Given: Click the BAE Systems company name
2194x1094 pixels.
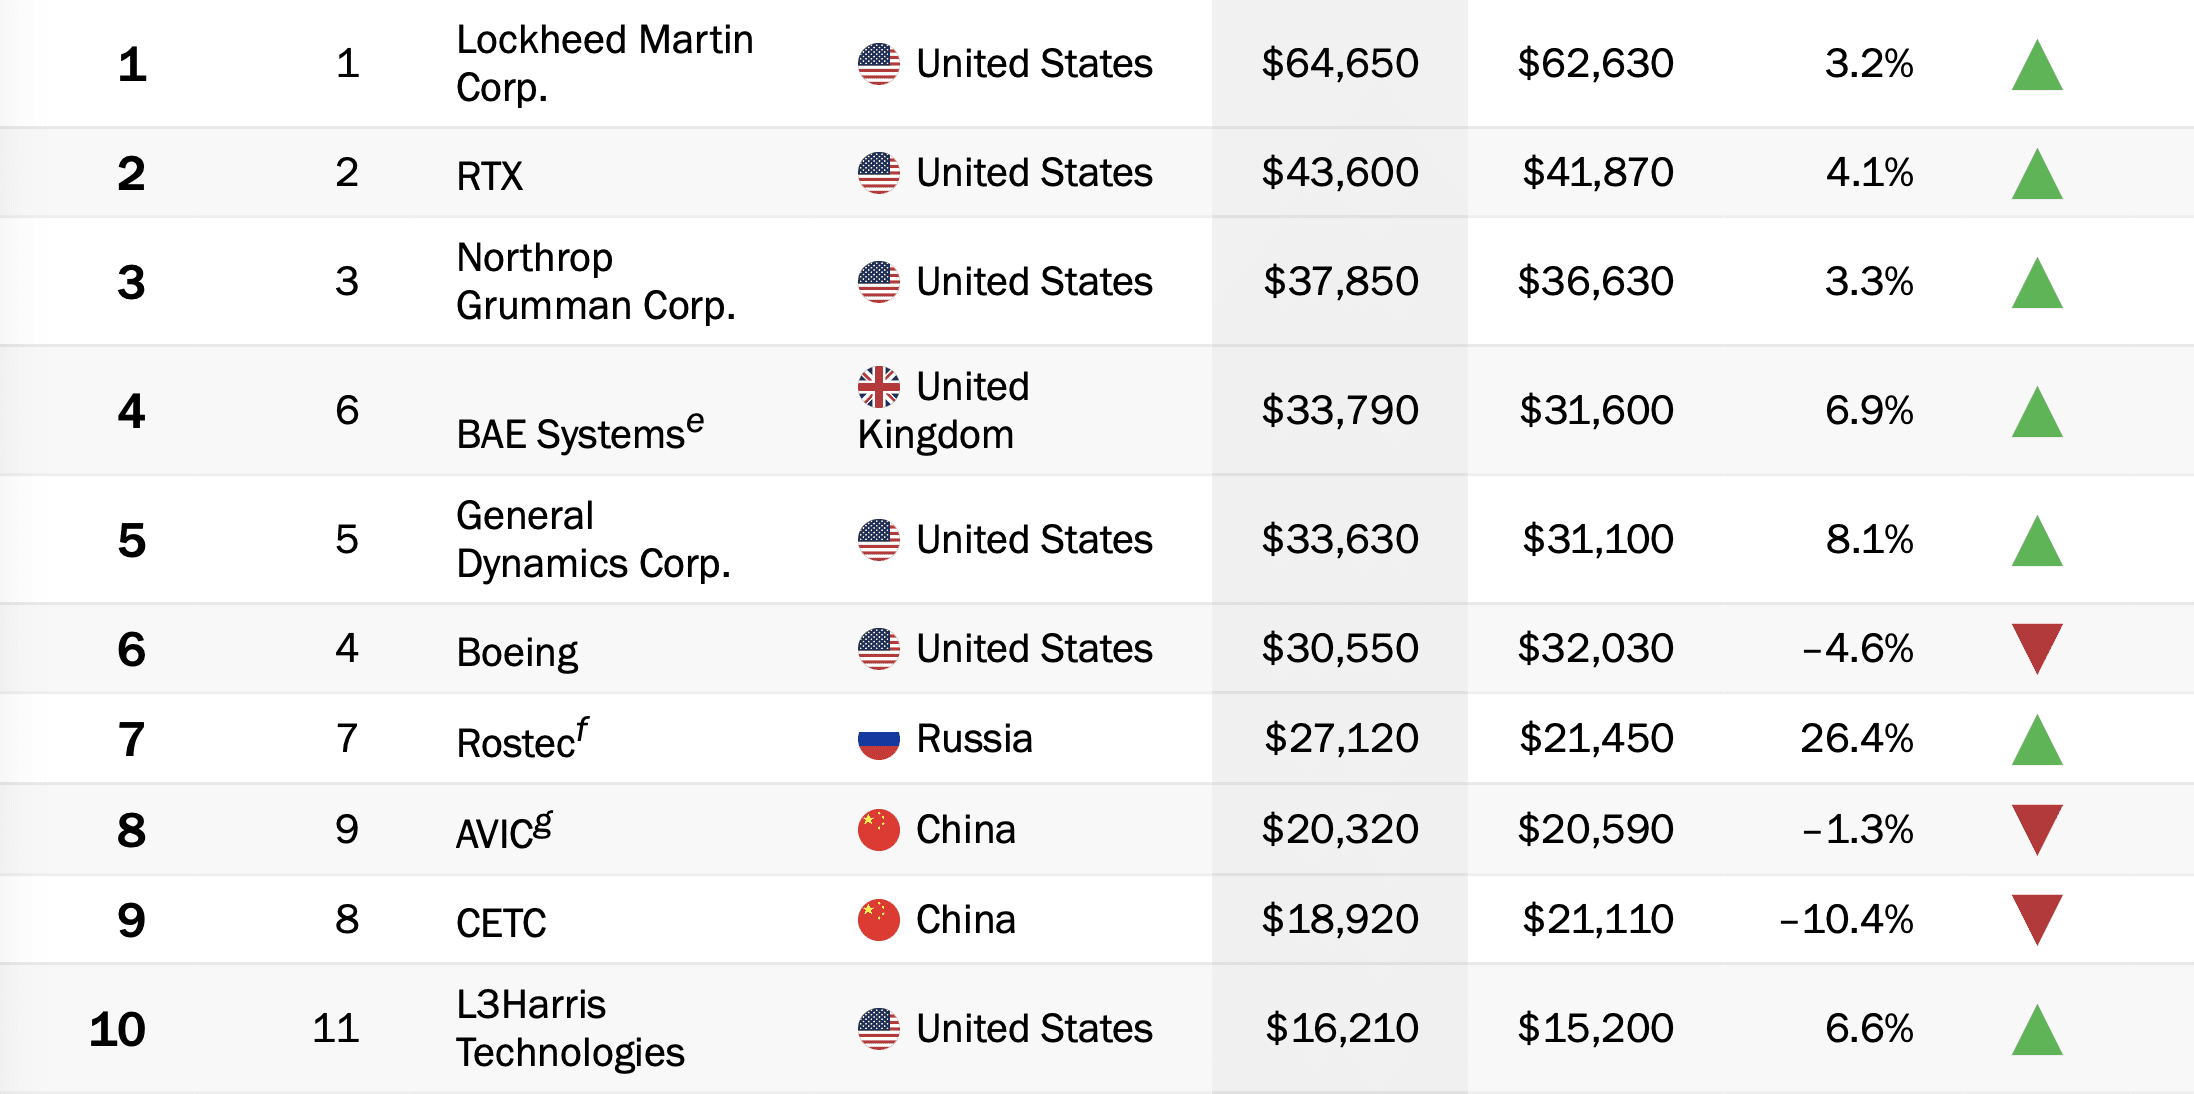Looking at the screenshot, I should [570, 435].
